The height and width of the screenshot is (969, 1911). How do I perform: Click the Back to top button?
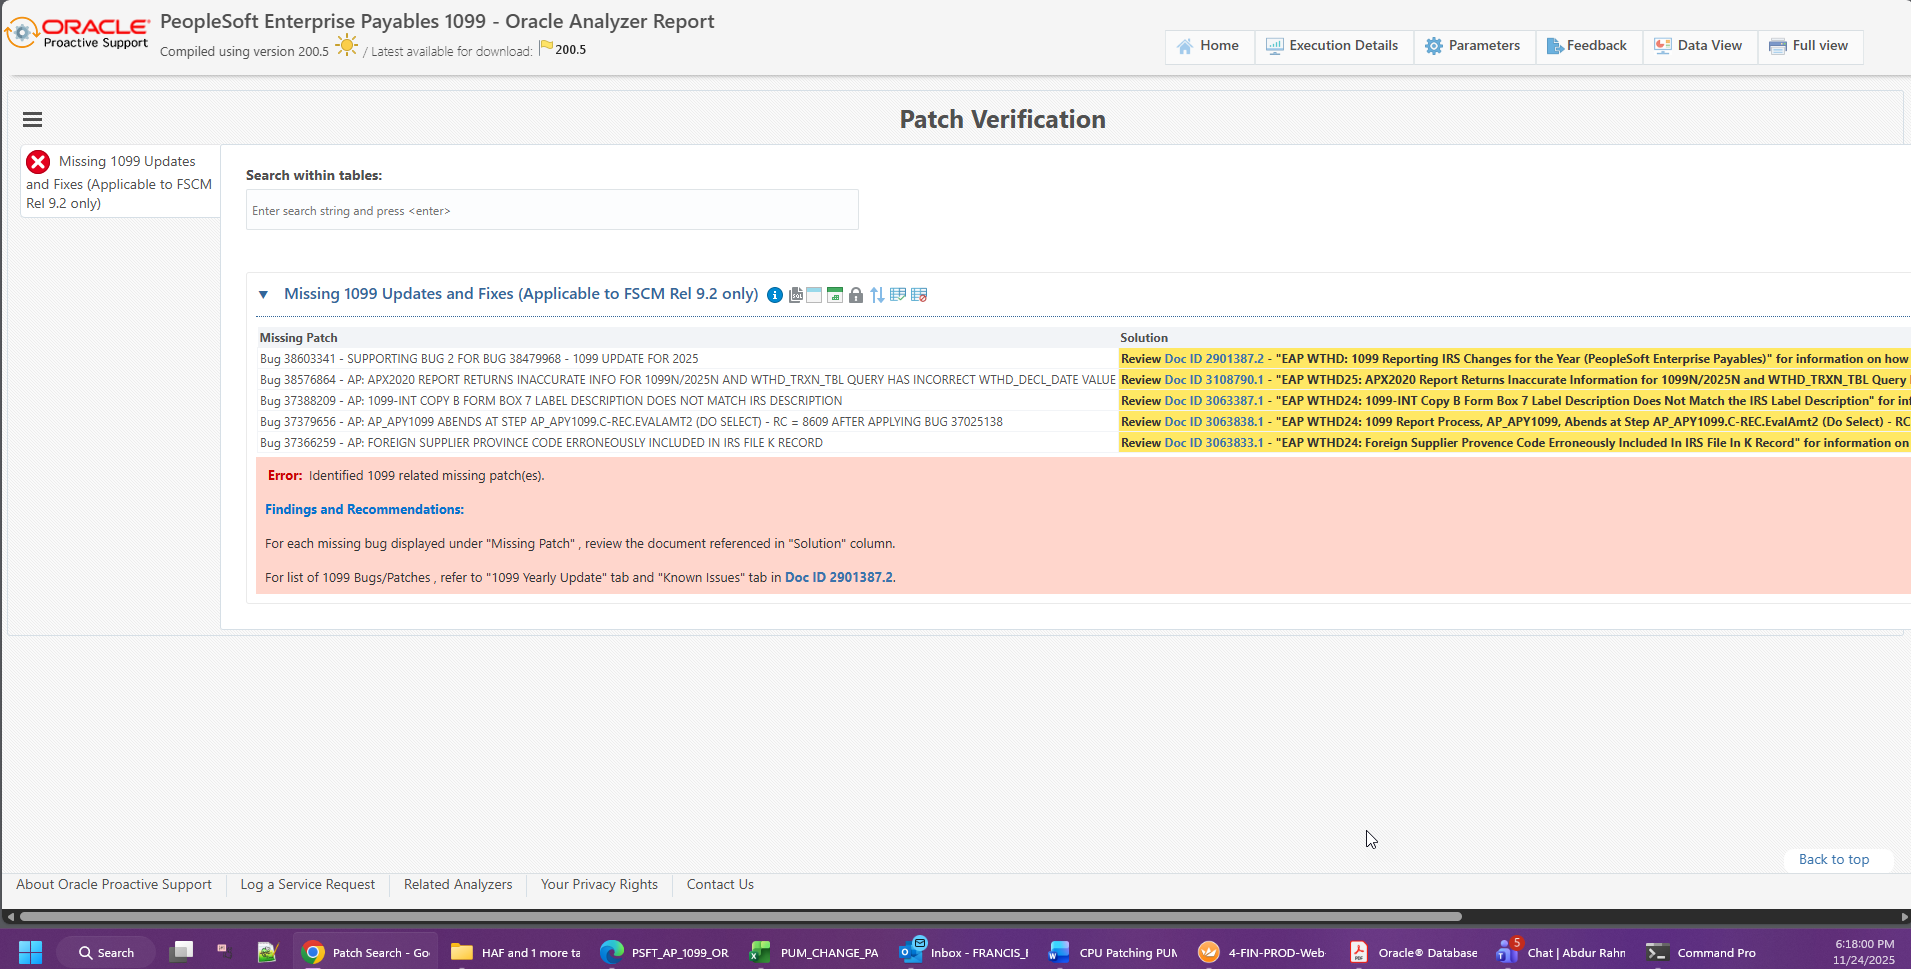click(x=1834, y=860)
